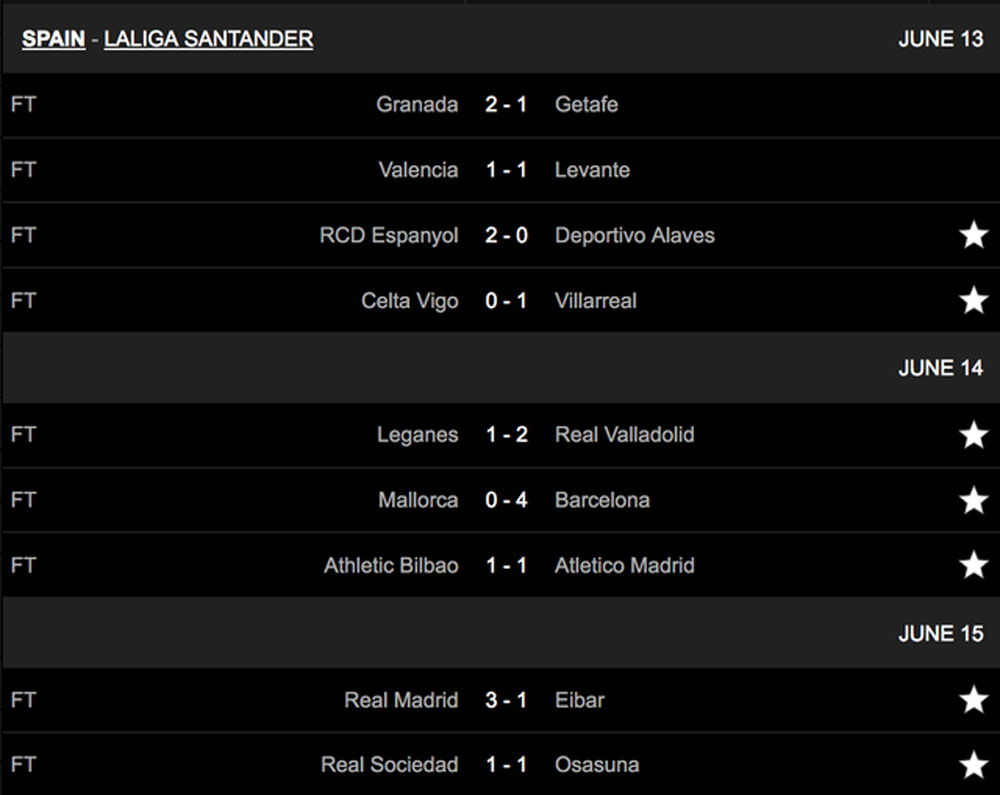1000x795 pixels.
Task: Open the Mallorca 0-4 score
Action: 506,500
